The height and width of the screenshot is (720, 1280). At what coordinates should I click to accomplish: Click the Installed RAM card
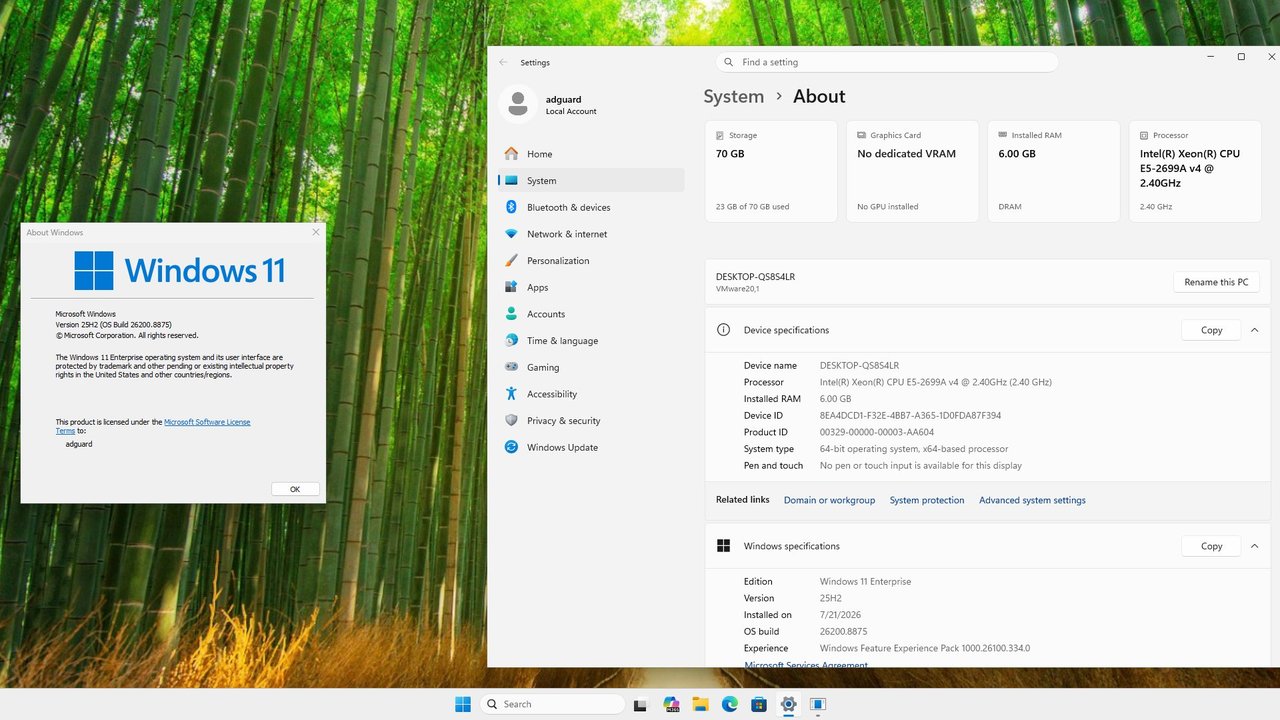pyautogui.click(x=1054, y=171)
